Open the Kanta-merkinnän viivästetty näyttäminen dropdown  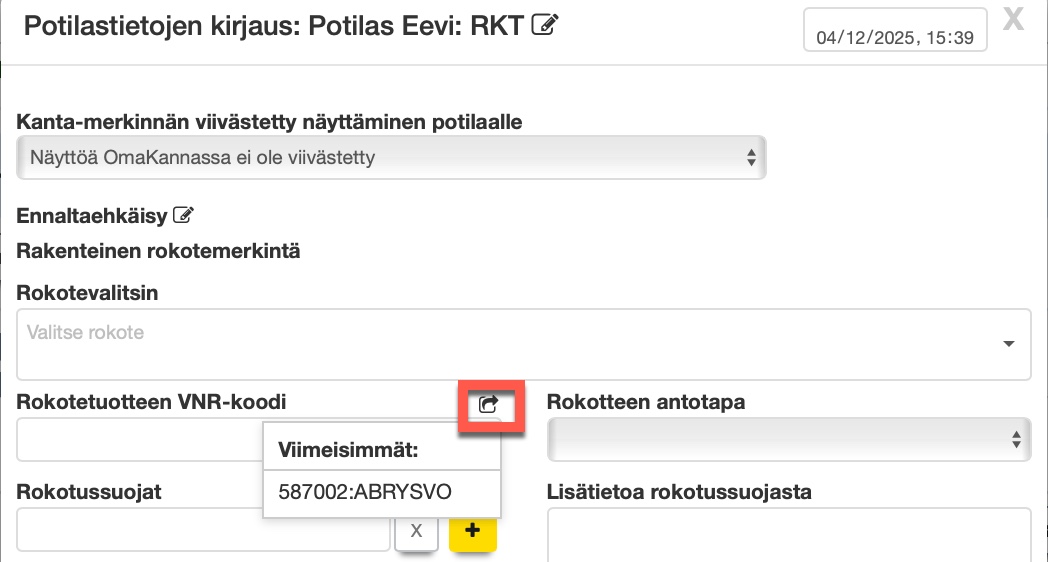(x=391, y=157)
